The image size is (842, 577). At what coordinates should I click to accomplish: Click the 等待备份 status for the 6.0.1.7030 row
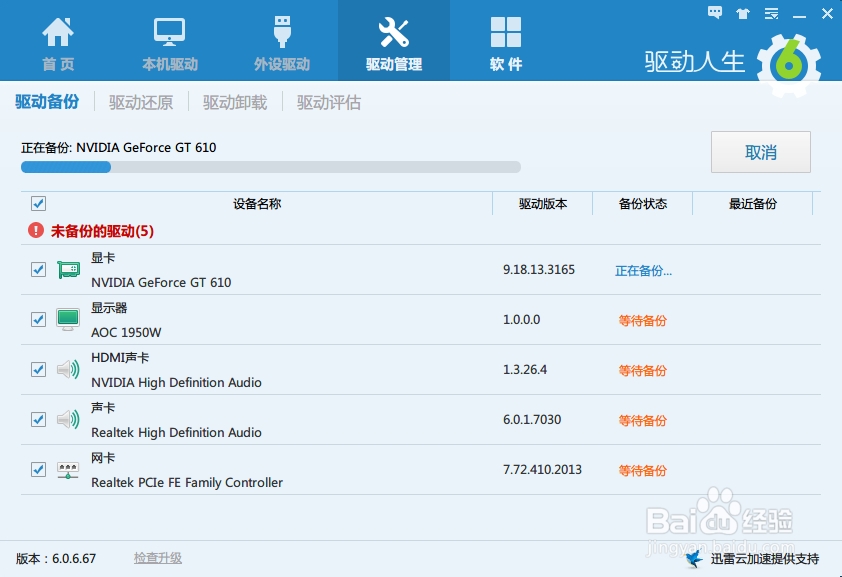(643, 420)
